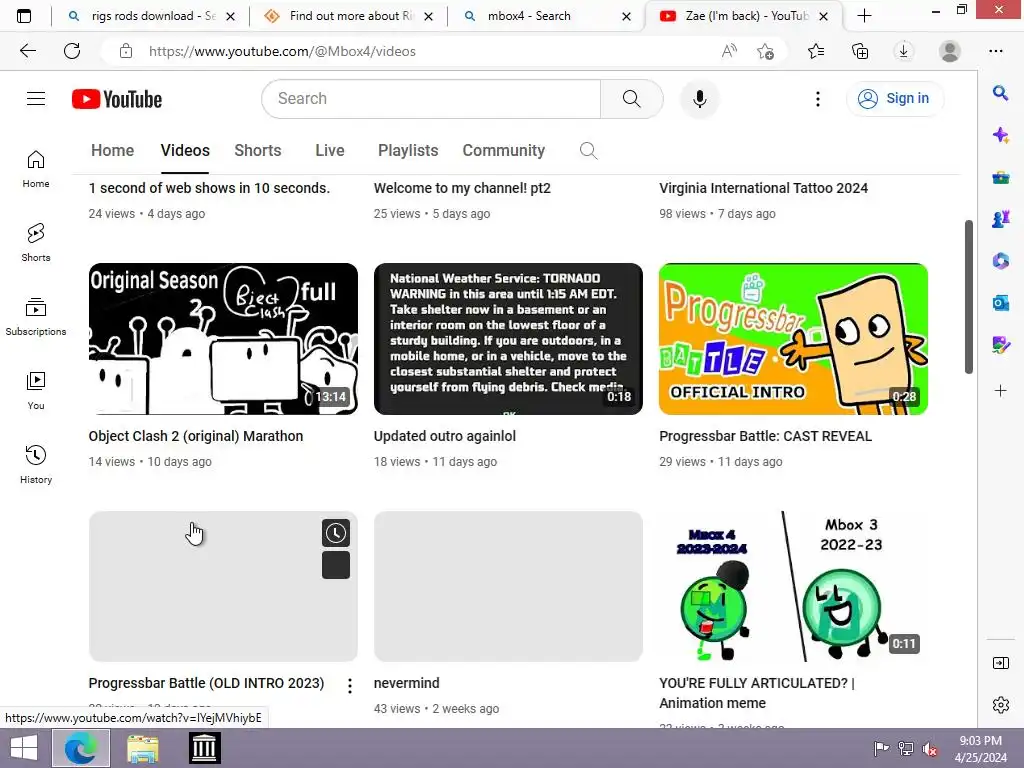
Task: Switch to channel Shorts tab
Action: [x=258, y=151]
